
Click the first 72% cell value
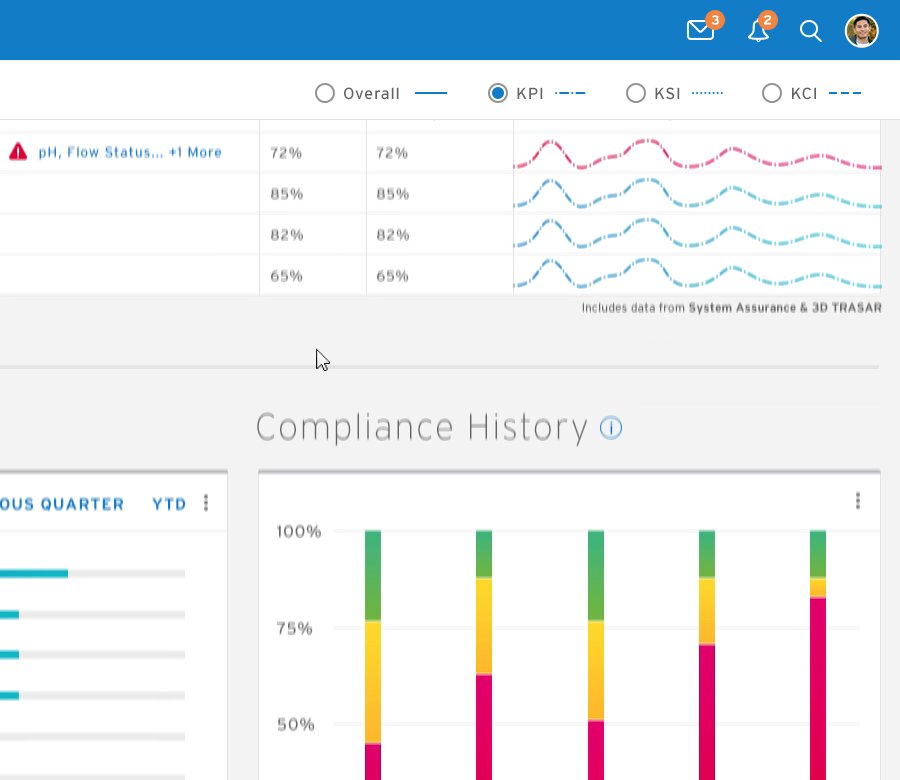coord(286,153)
